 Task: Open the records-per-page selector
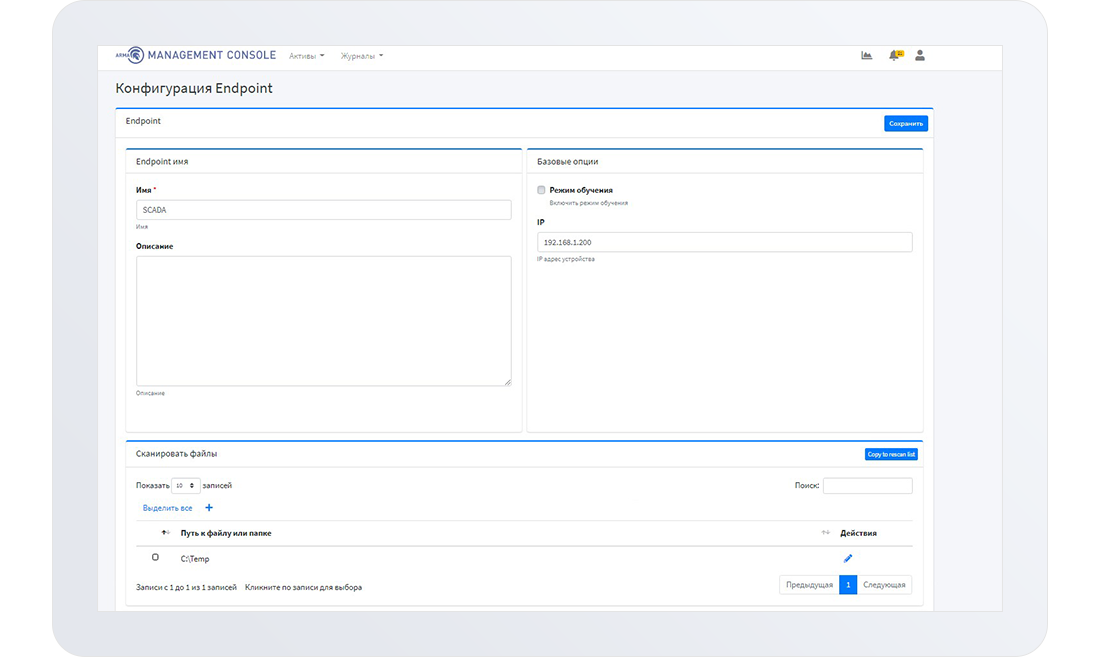point(186,485)
